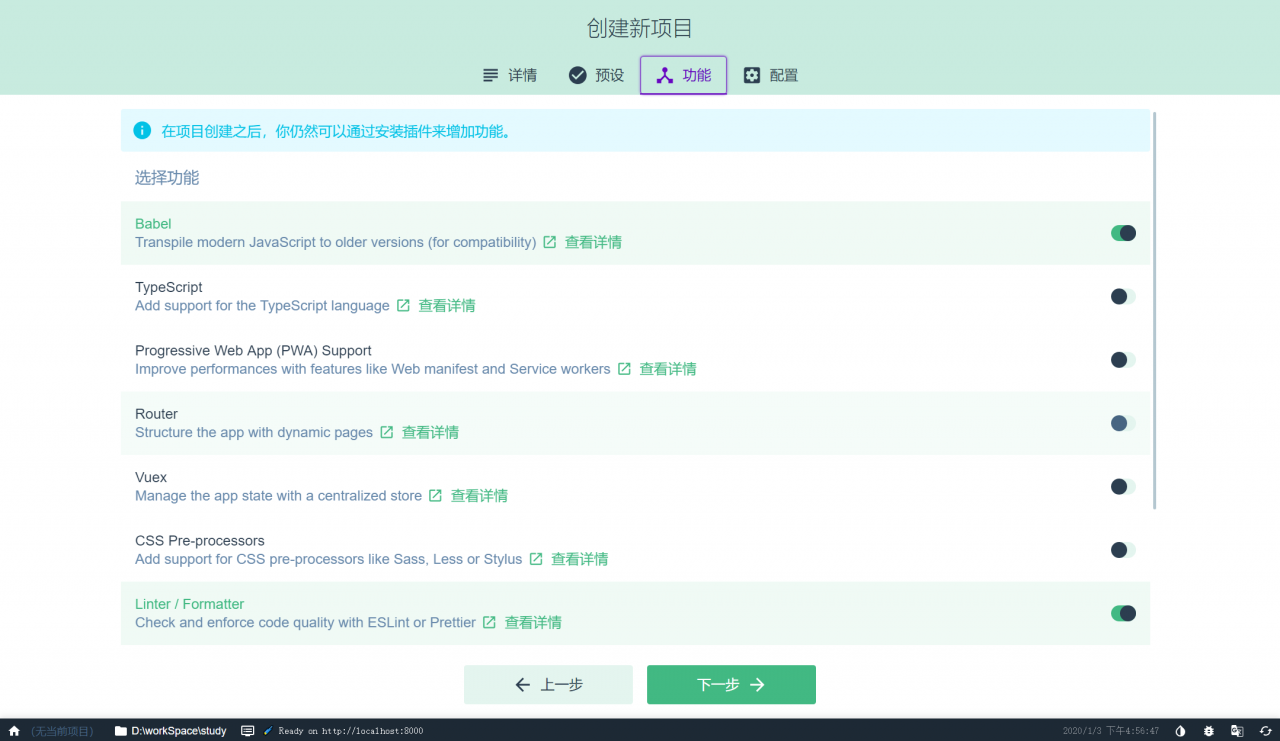Click the 选择功能 section heading
The width and height of the screenshot is (1280, 741).
167,178
